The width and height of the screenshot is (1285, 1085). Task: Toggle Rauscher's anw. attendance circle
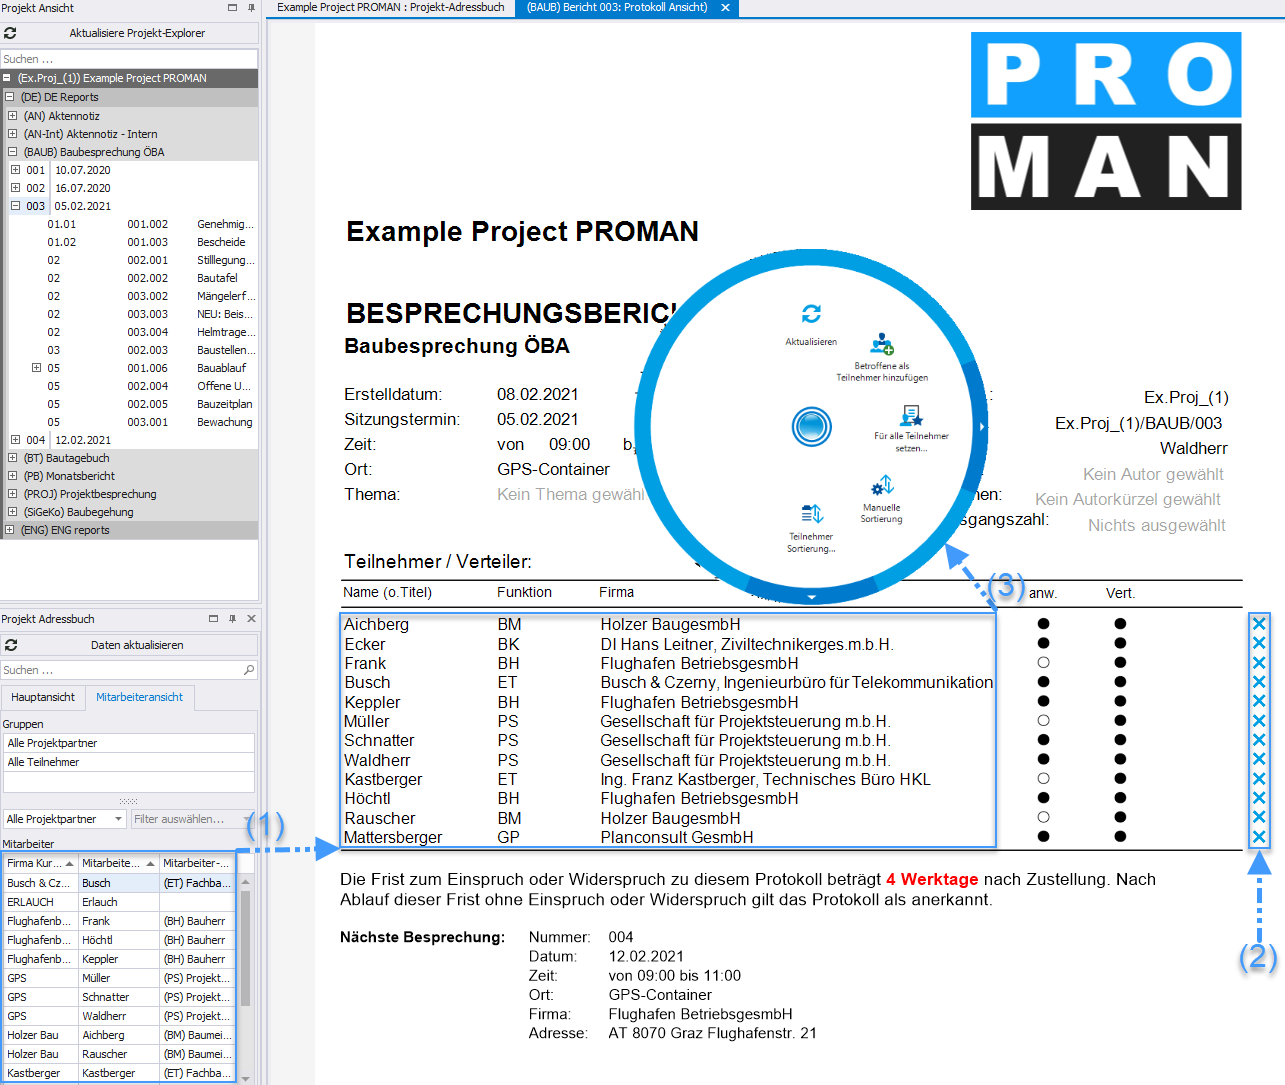[x=1043, y=817]
